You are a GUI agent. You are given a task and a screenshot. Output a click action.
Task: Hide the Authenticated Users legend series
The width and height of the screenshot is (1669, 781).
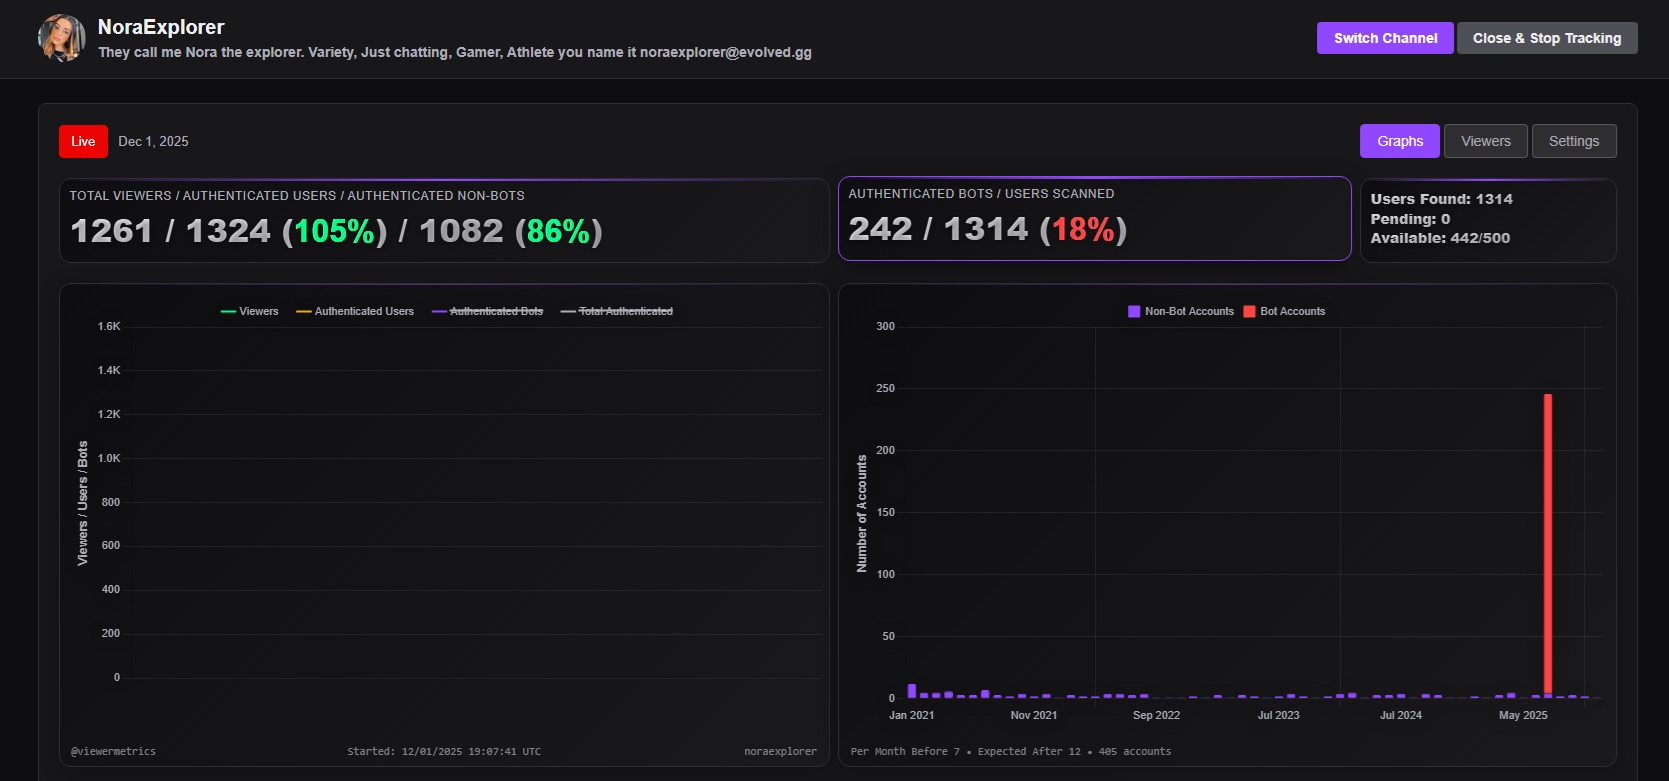pyautogui.click(x=355, y=311)
